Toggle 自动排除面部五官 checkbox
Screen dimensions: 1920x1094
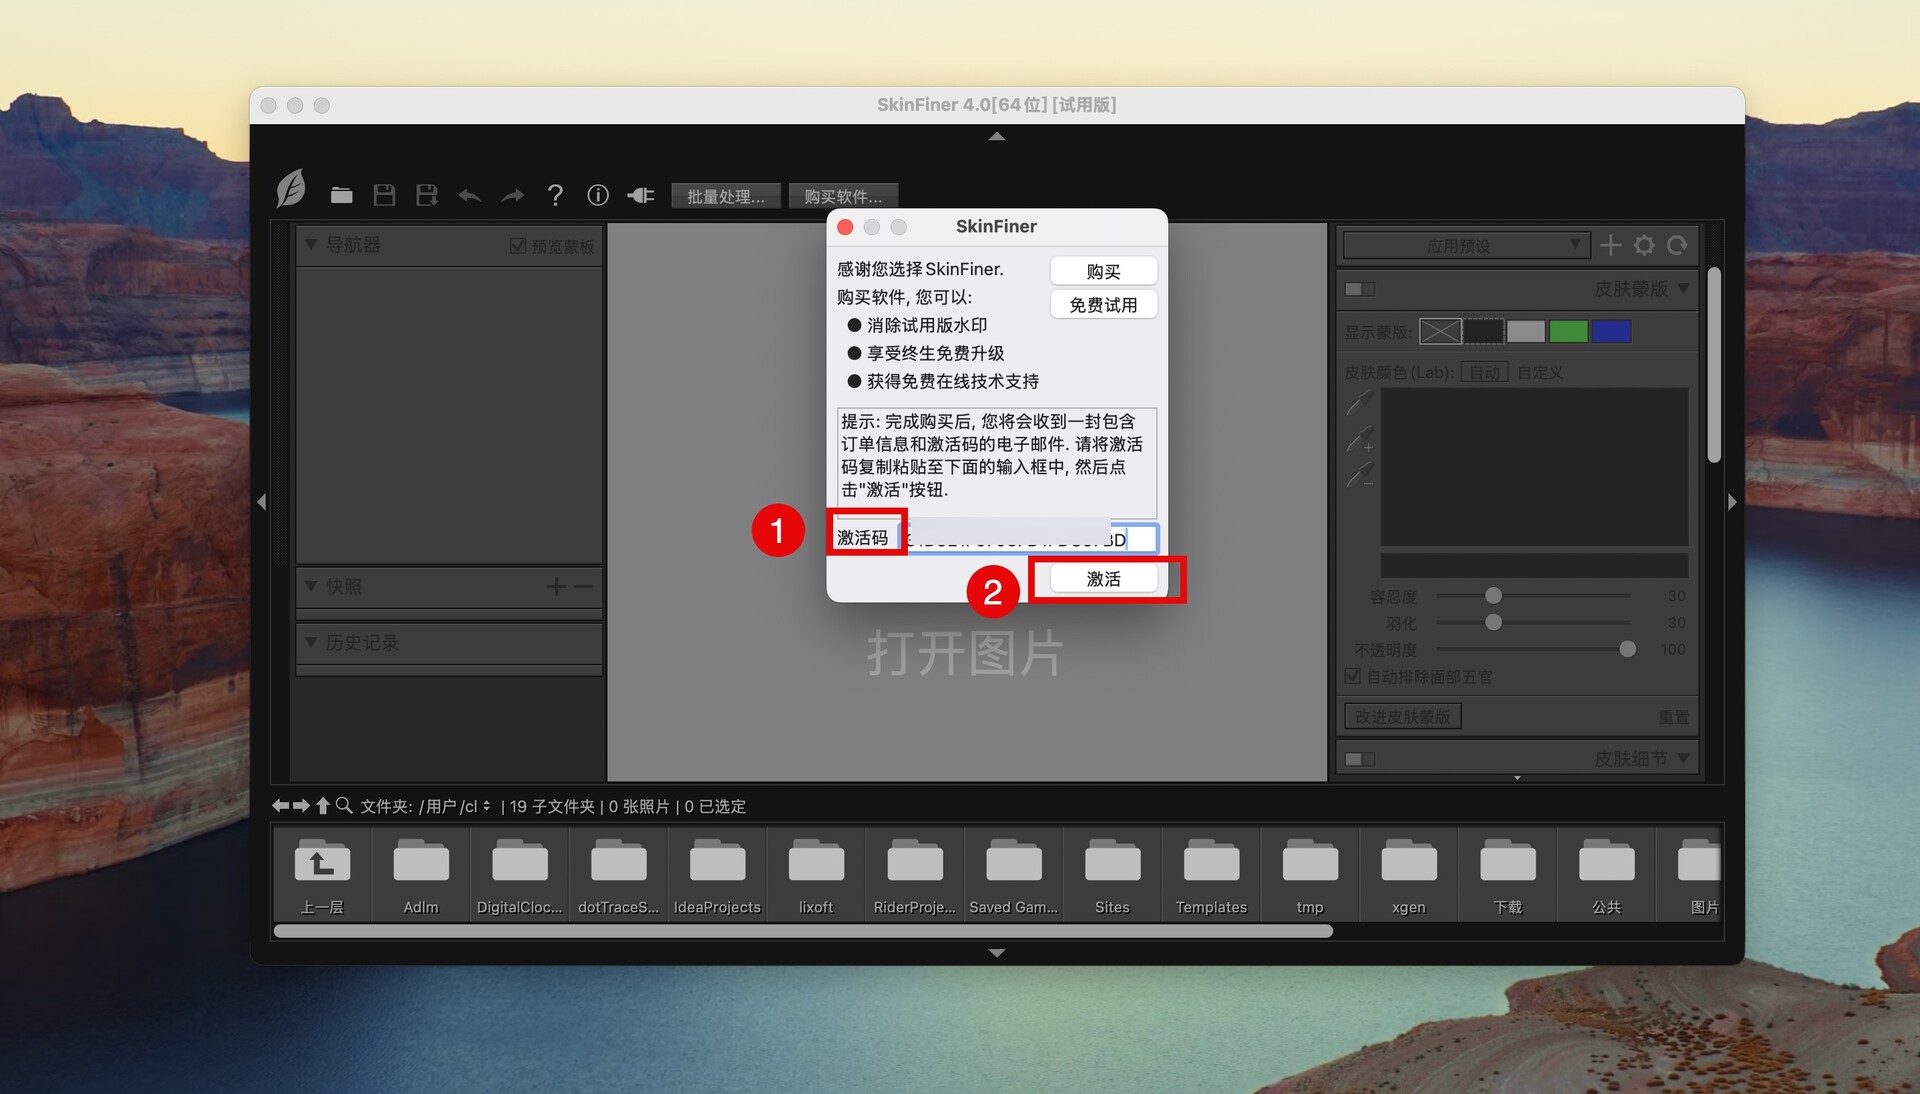tap(1353, 676)
